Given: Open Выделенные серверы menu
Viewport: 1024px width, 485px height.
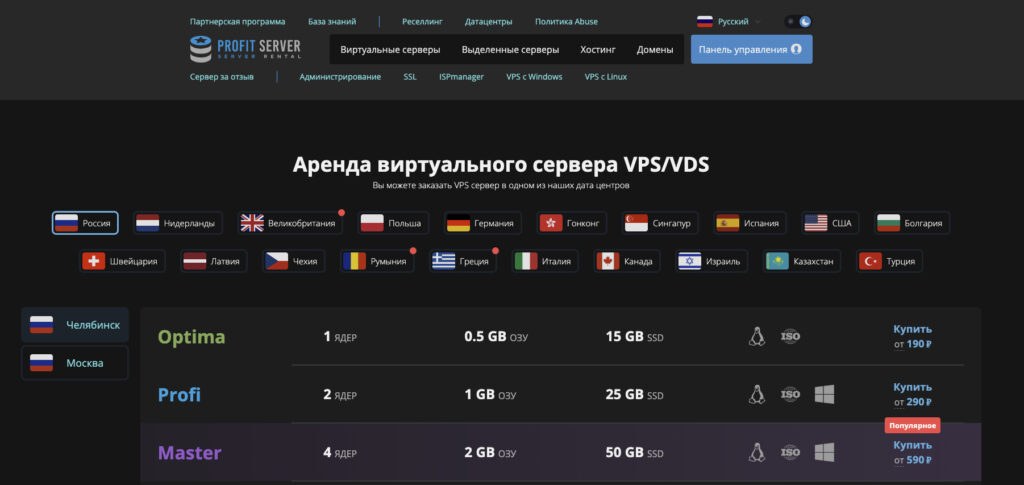Looking at the screenshot, I should point(510,50).
